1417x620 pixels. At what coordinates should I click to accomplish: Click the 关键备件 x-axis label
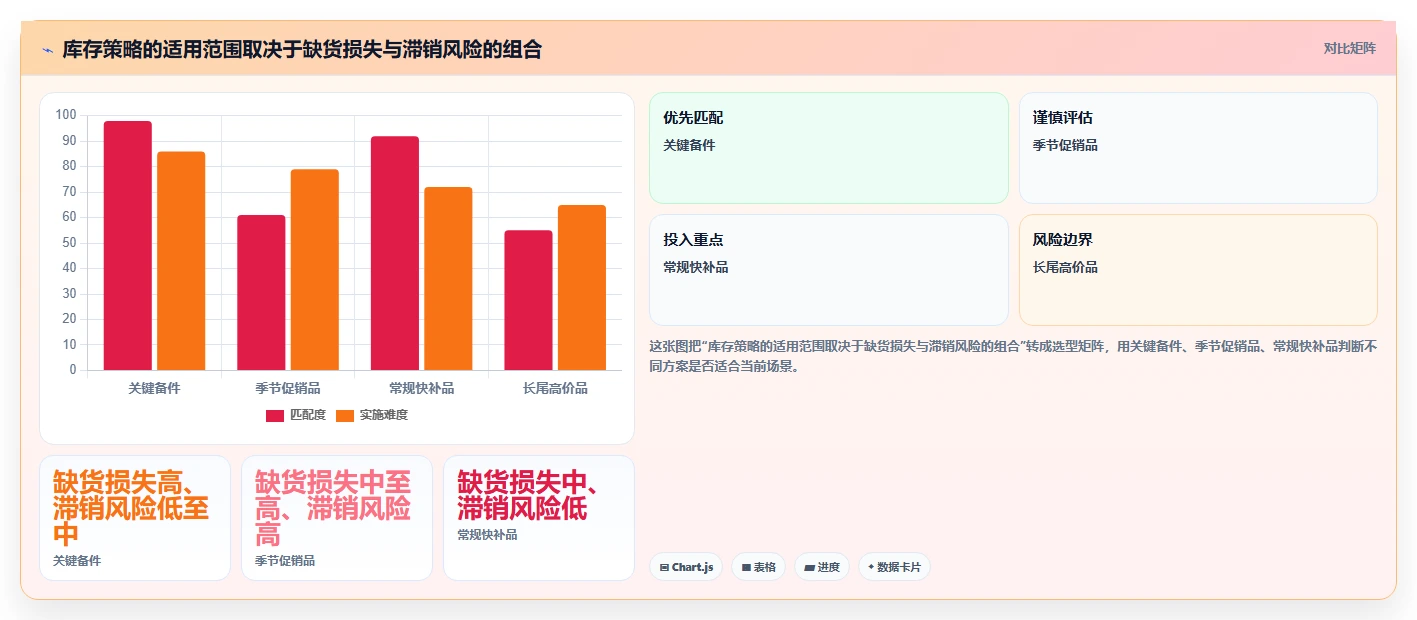tap(154, 388)
